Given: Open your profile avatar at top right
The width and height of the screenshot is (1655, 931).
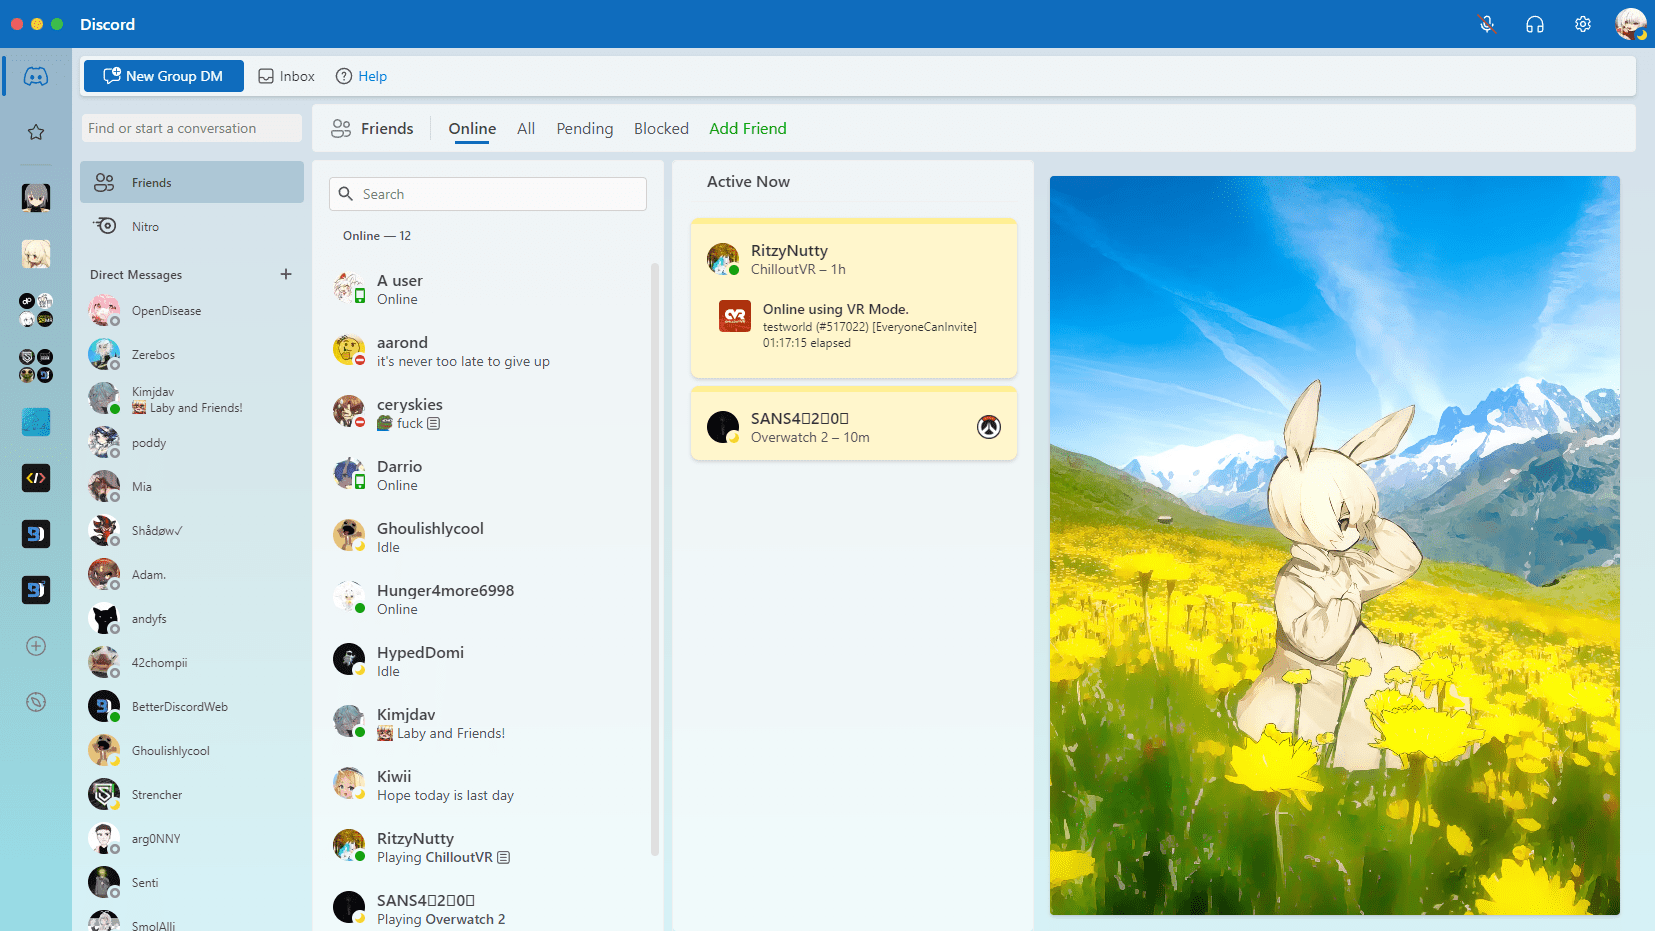Looking at the screenshot, I should (1630, 23).
